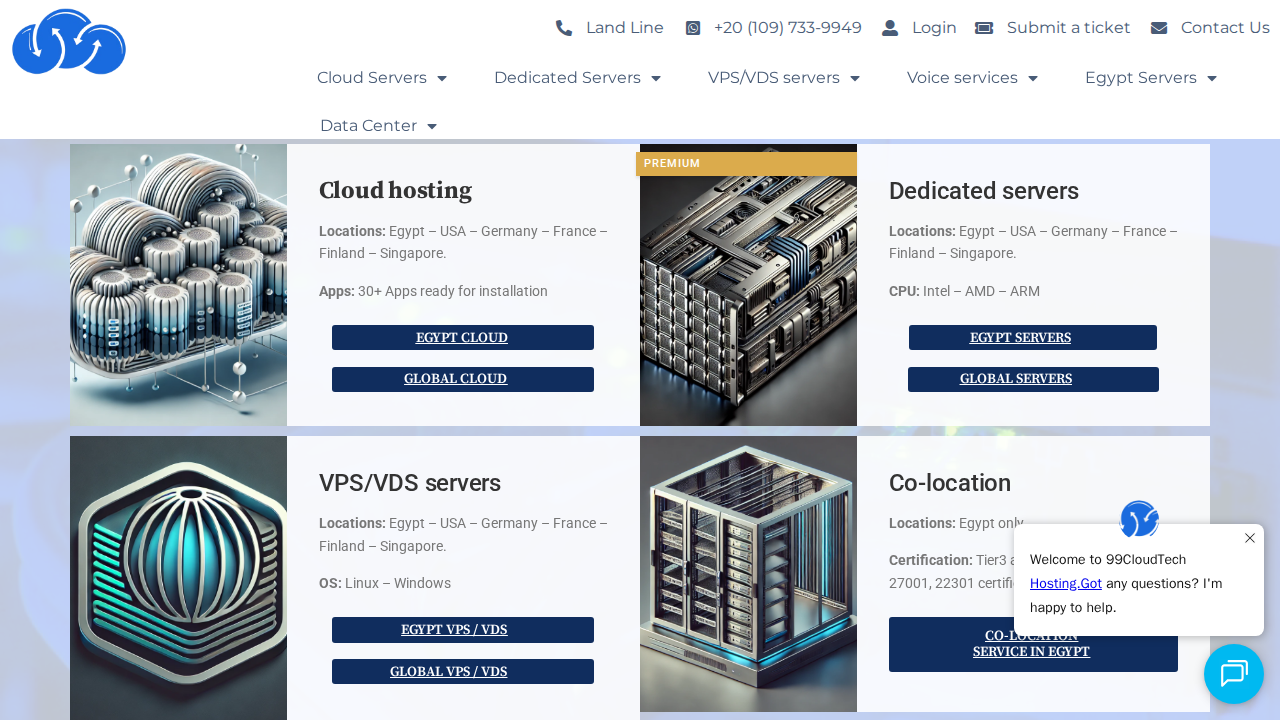Click the EGYPT VPS / VDS button

coord(463,630)
